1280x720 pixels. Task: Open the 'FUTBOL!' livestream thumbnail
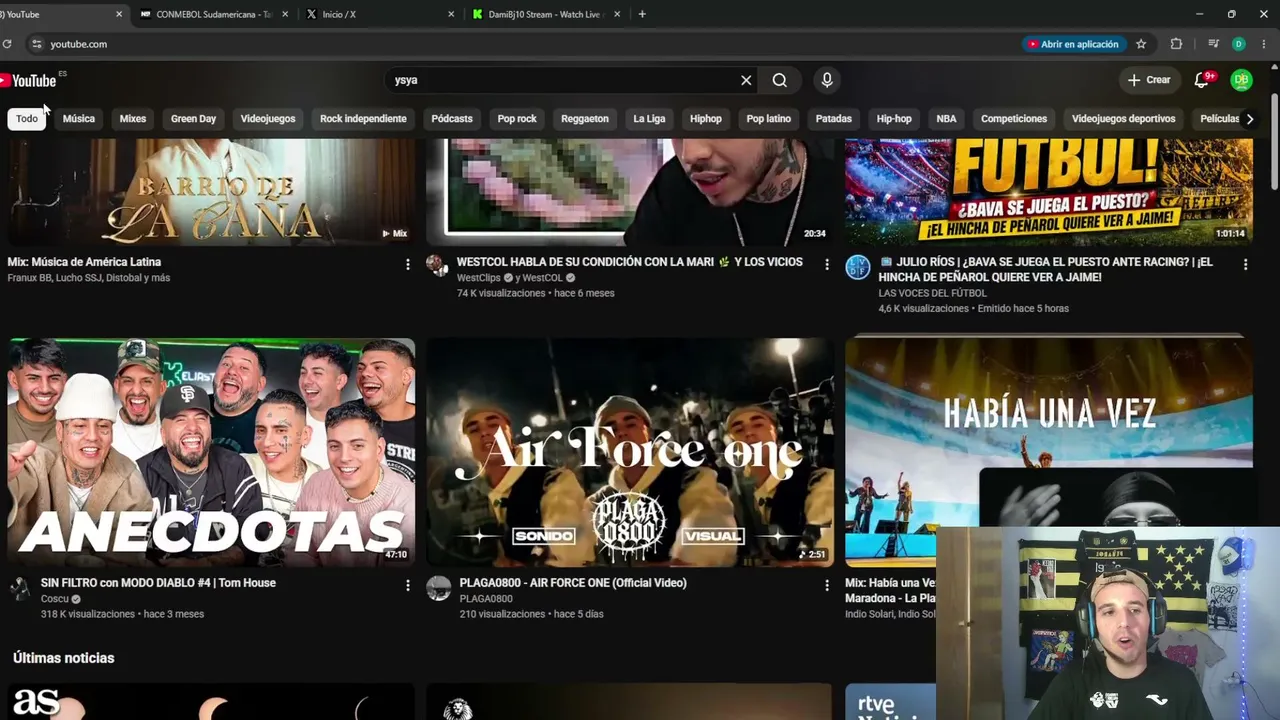tap(1049, 192)
